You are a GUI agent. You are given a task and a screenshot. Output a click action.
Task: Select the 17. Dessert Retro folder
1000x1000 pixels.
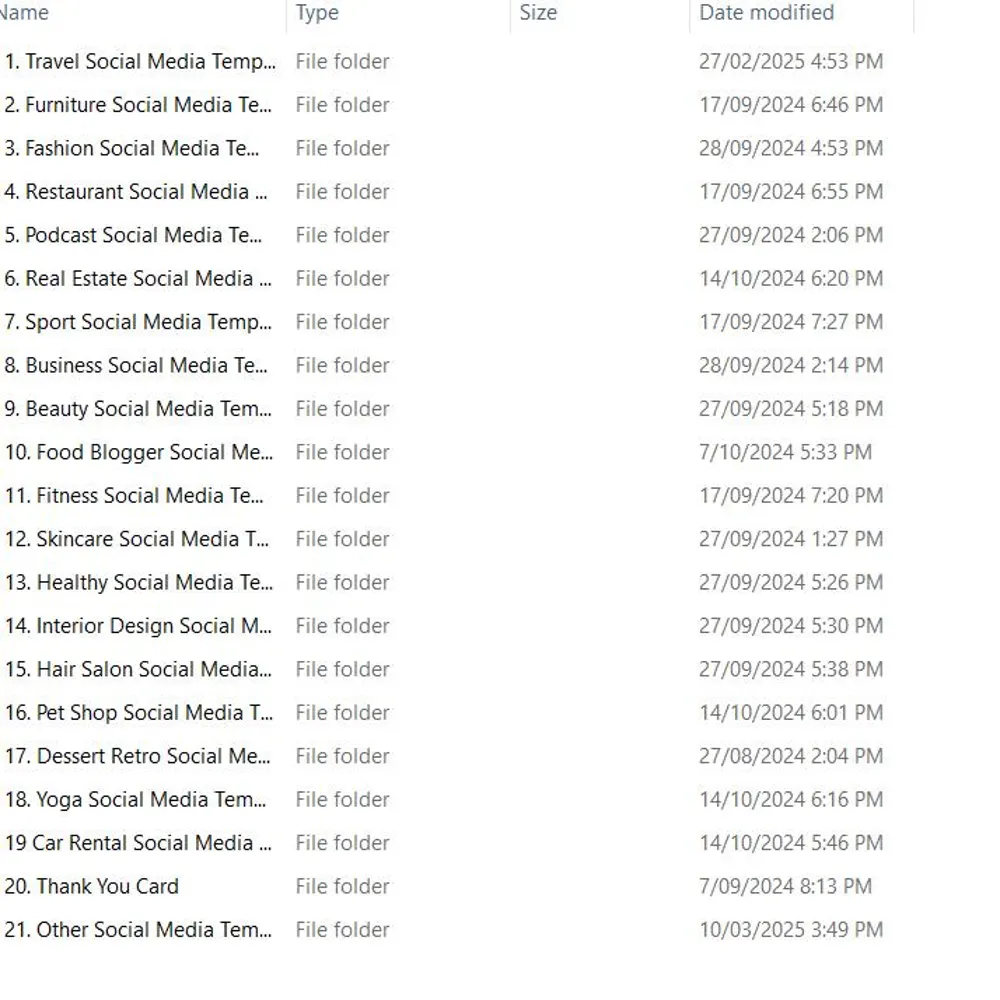click(137, 757)
